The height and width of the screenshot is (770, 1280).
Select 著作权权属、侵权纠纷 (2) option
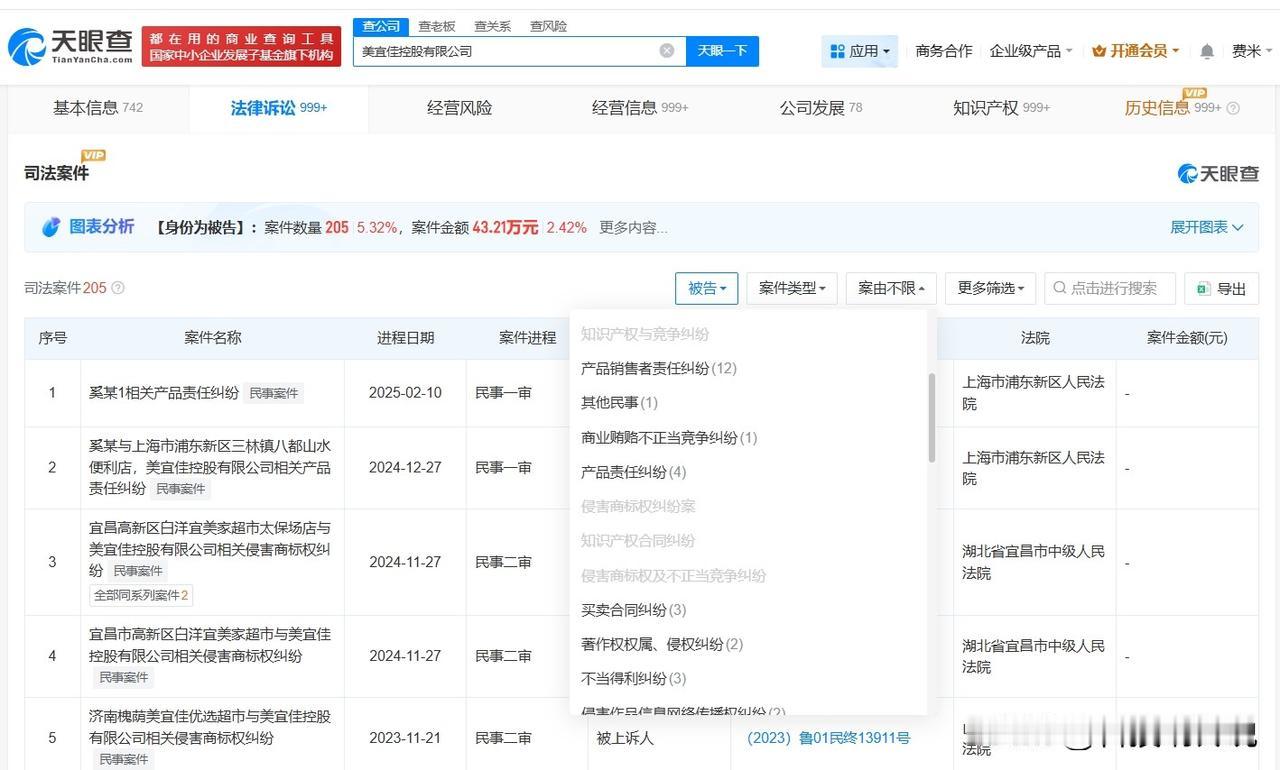(662, 644)
